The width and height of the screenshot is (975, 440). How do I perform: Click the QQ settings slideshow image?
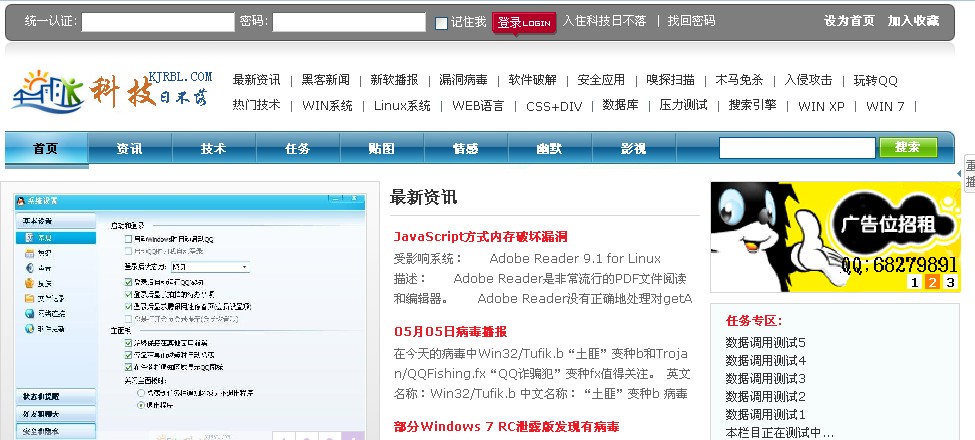(x=190, y=316)
